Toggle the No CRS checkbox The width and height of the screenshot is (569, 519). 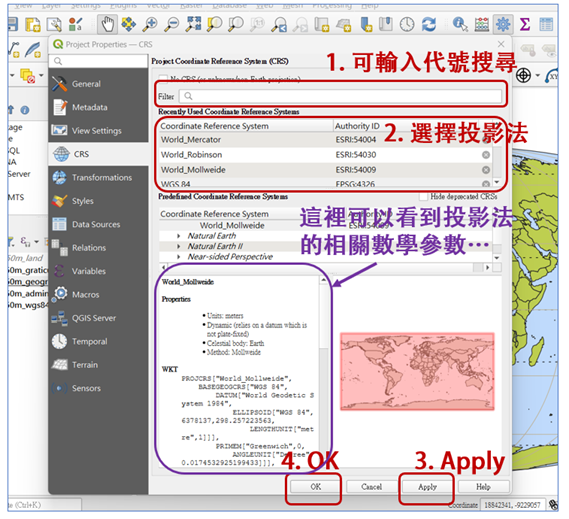pyautogui.click(x=163, y=79)
